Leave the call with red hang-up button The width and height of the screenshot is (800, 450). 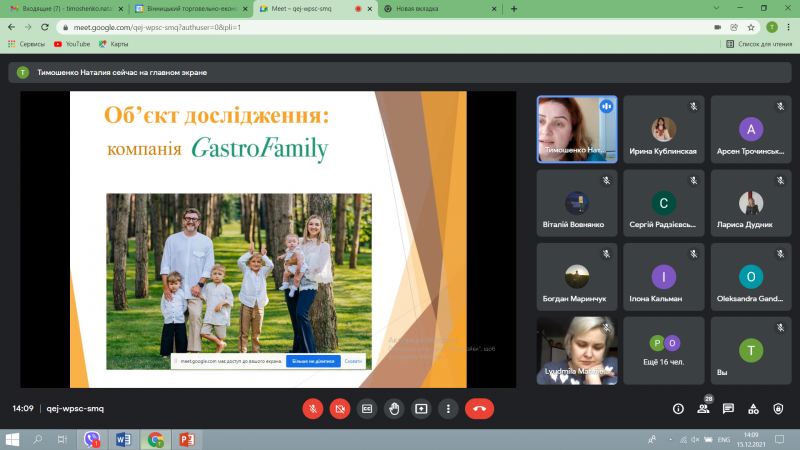479,409
